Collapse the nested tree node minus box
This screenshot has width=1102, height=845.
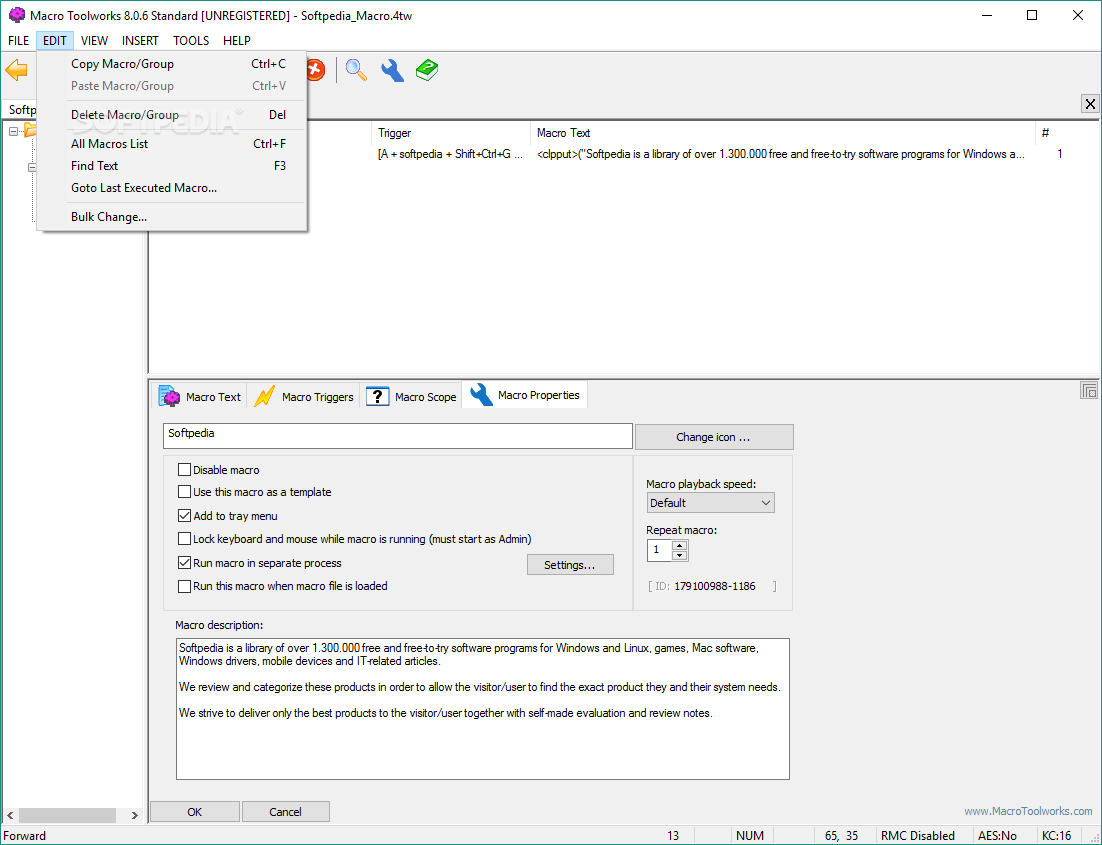point(32,167)
